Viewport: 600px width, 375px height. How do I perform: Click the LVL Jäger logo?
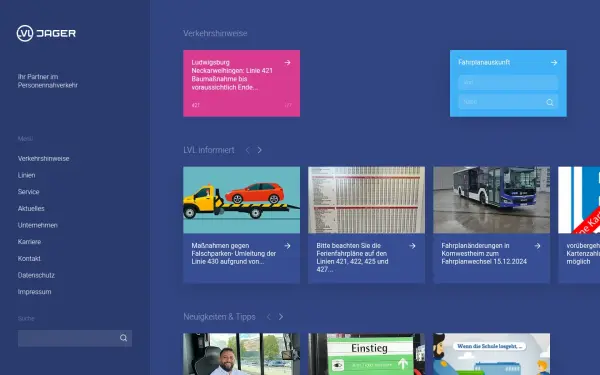46,33
